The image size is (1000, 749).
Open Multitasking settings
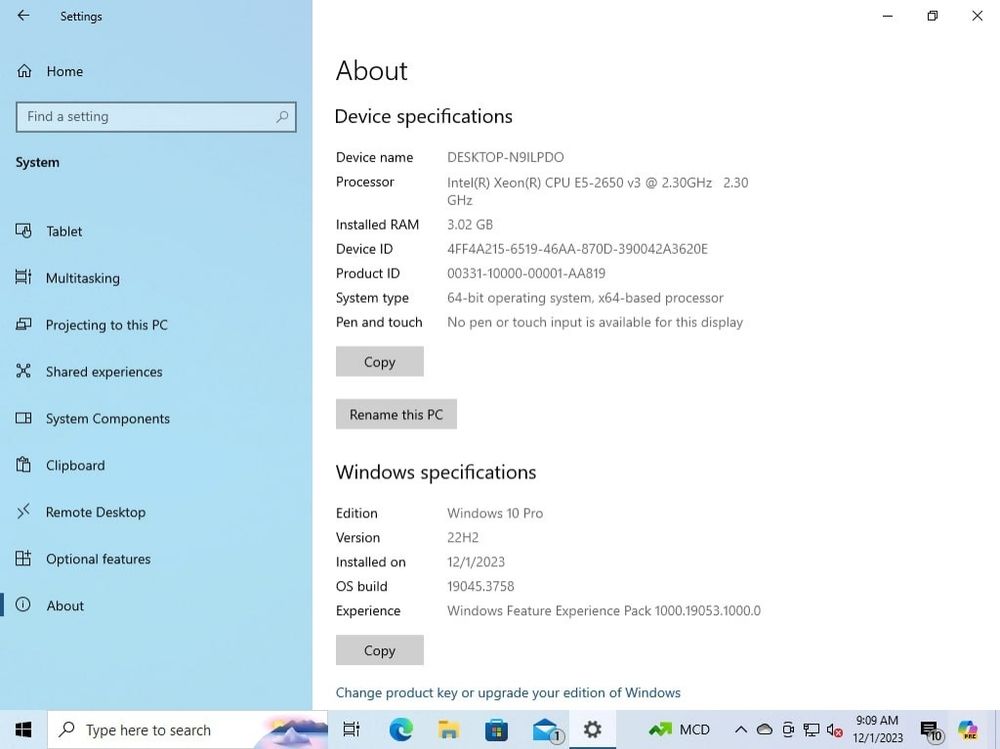tap(83, 278)
